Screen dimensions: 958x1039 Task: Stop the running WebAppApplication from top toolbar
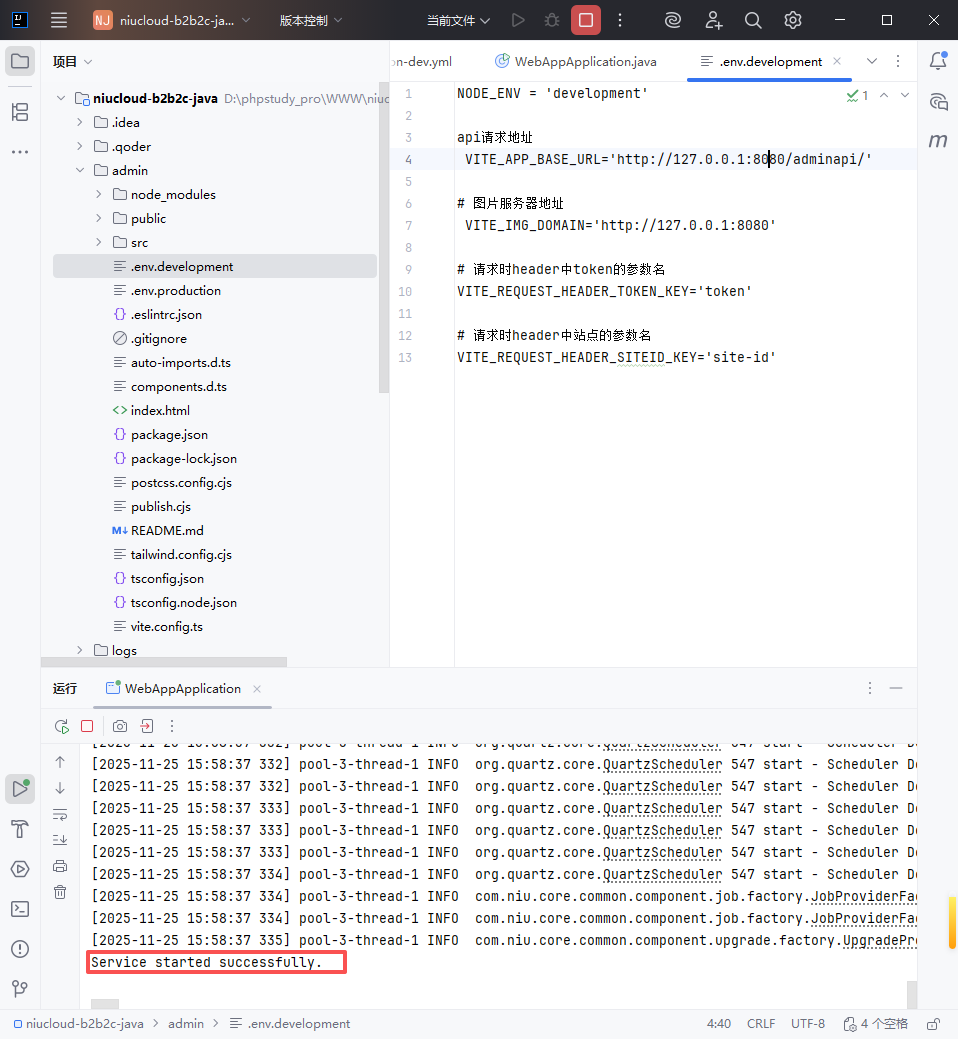coord(586,20)
